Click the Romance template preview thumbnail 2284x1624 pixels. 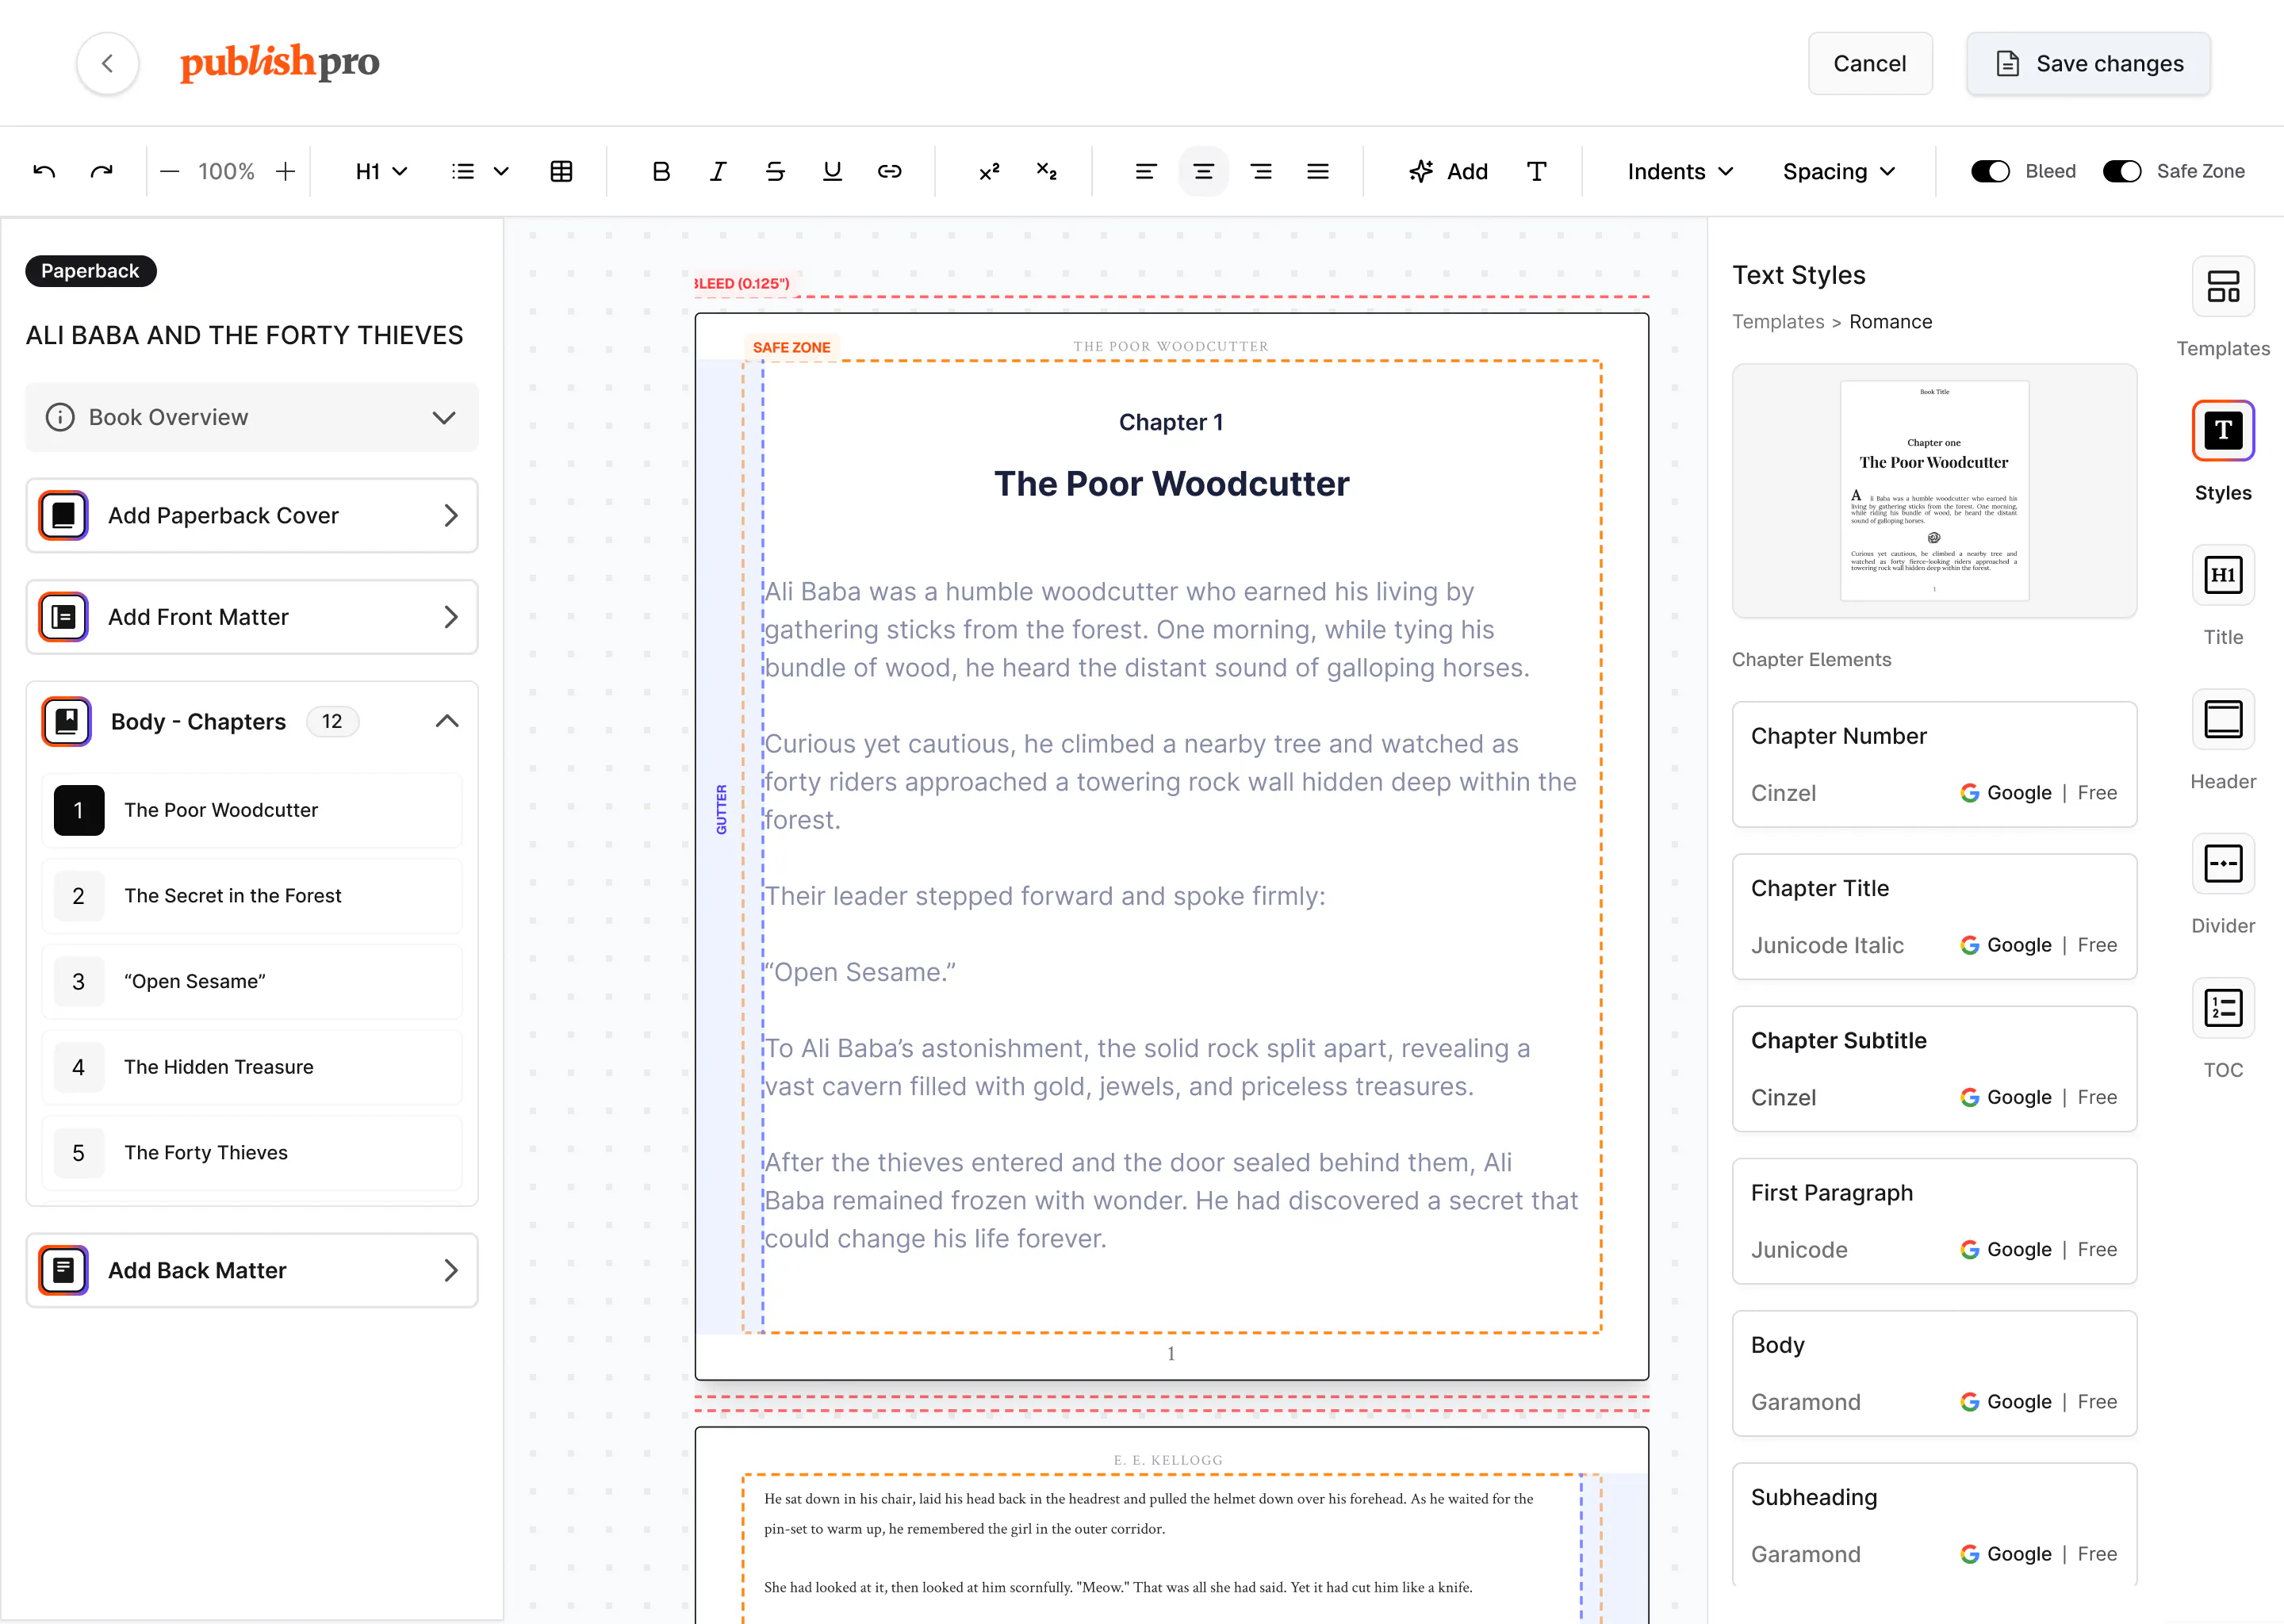click(1934, 490)
